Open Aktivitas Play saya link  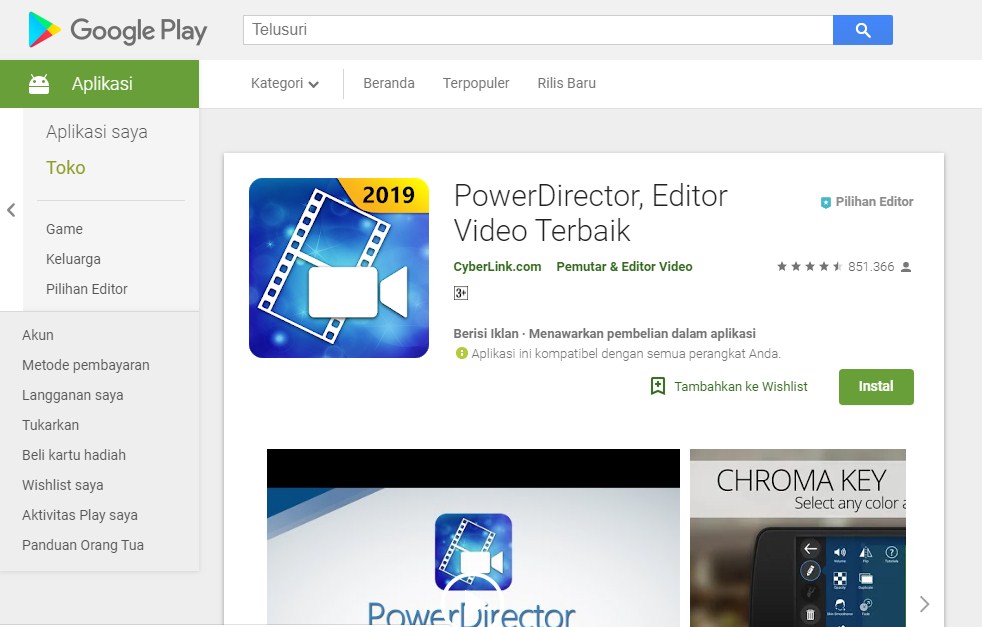tap(80, 516)
